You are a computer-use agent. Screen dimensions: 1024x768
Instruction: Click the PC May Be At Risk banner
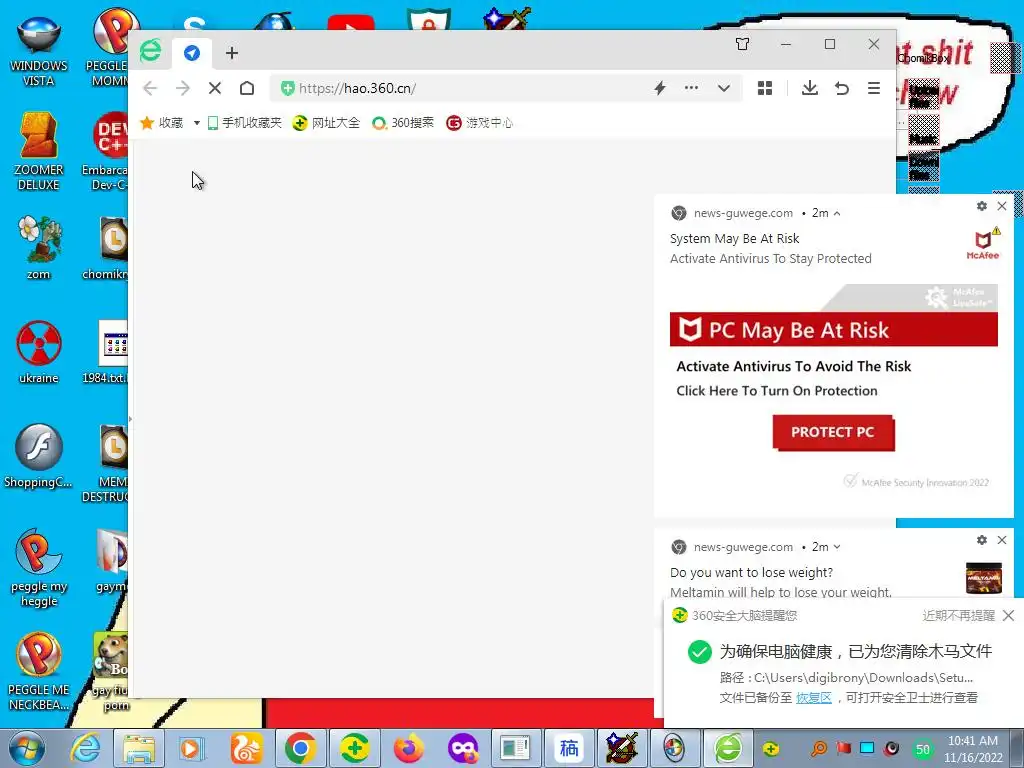(x=833, y=329)
